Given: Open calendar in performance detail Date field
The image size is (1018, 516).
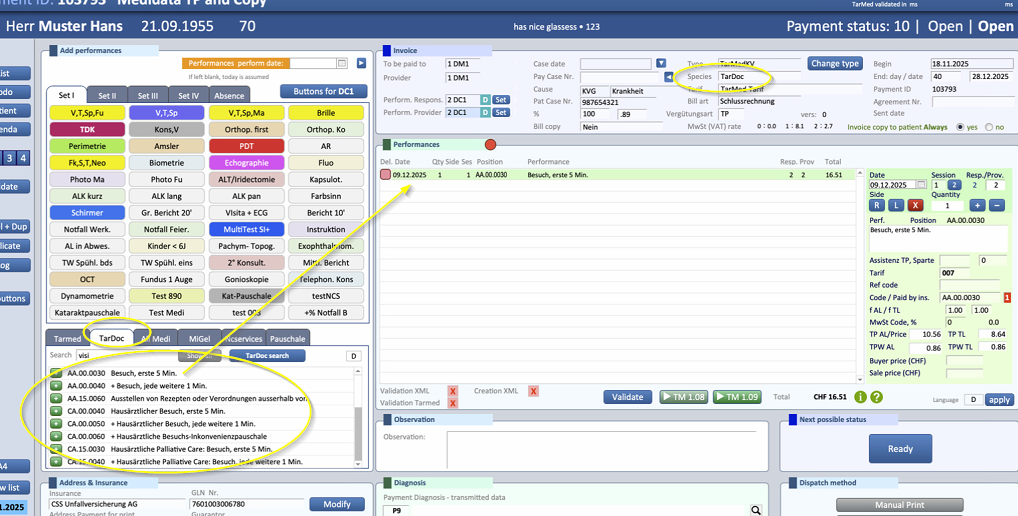Looking at the screenshot, I should tap(921, 185).
